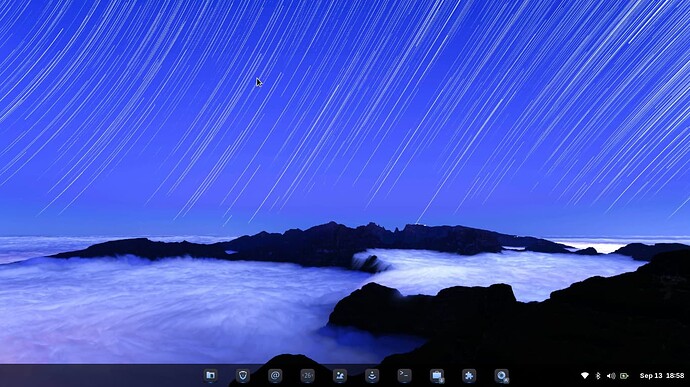
Task: Open the puzzle piece extensions app
Action: coord(469,375)
